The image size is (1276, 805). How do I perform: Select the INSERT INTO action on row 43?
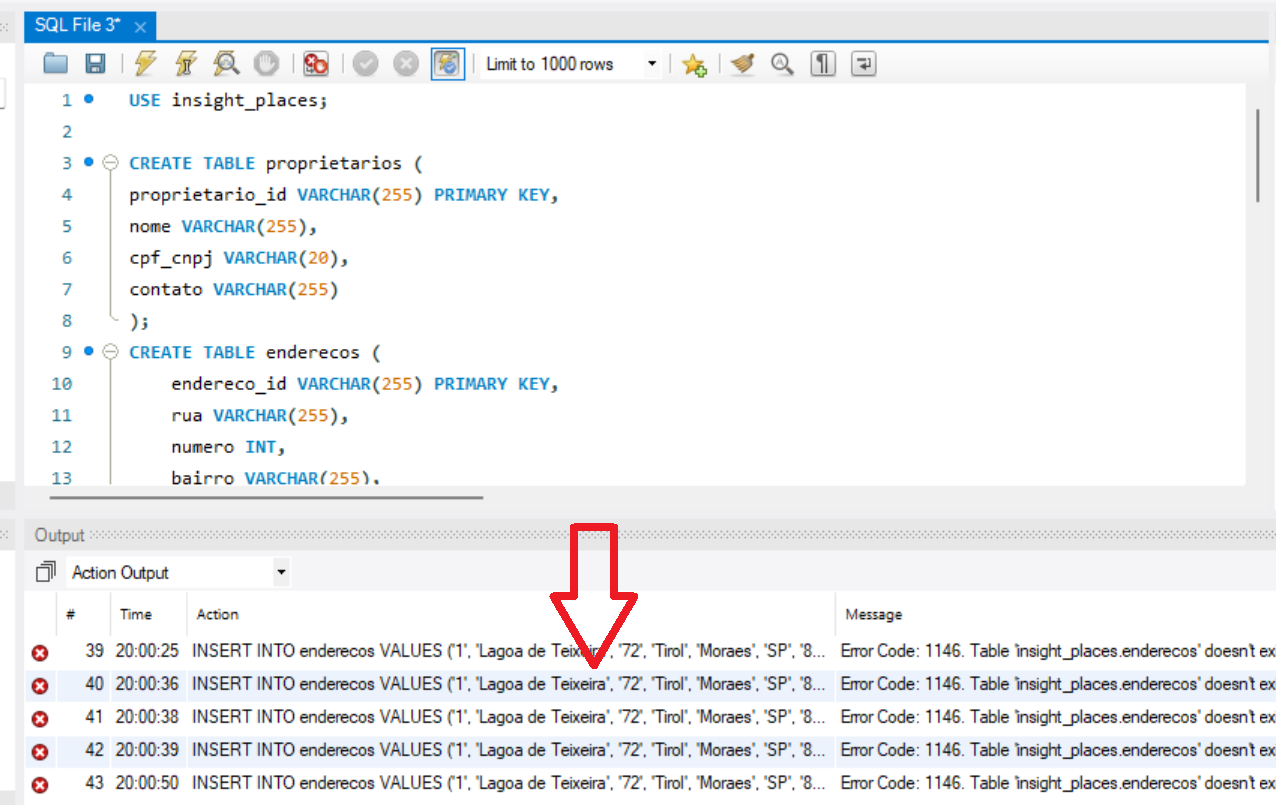pyautogui.click(x=509, y=783)
